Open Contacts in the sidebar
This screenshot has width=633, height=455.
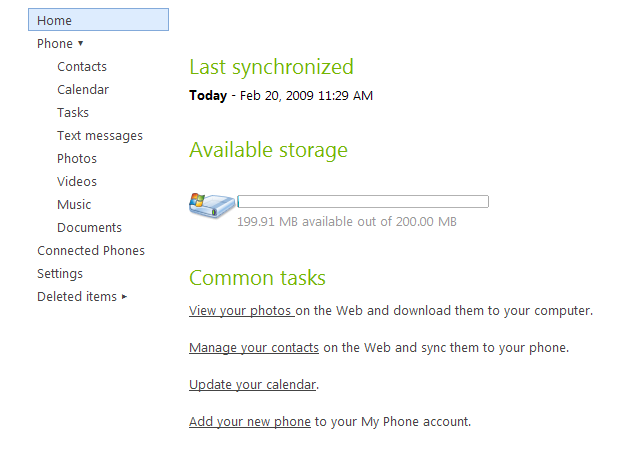click(x=82, y=67)
